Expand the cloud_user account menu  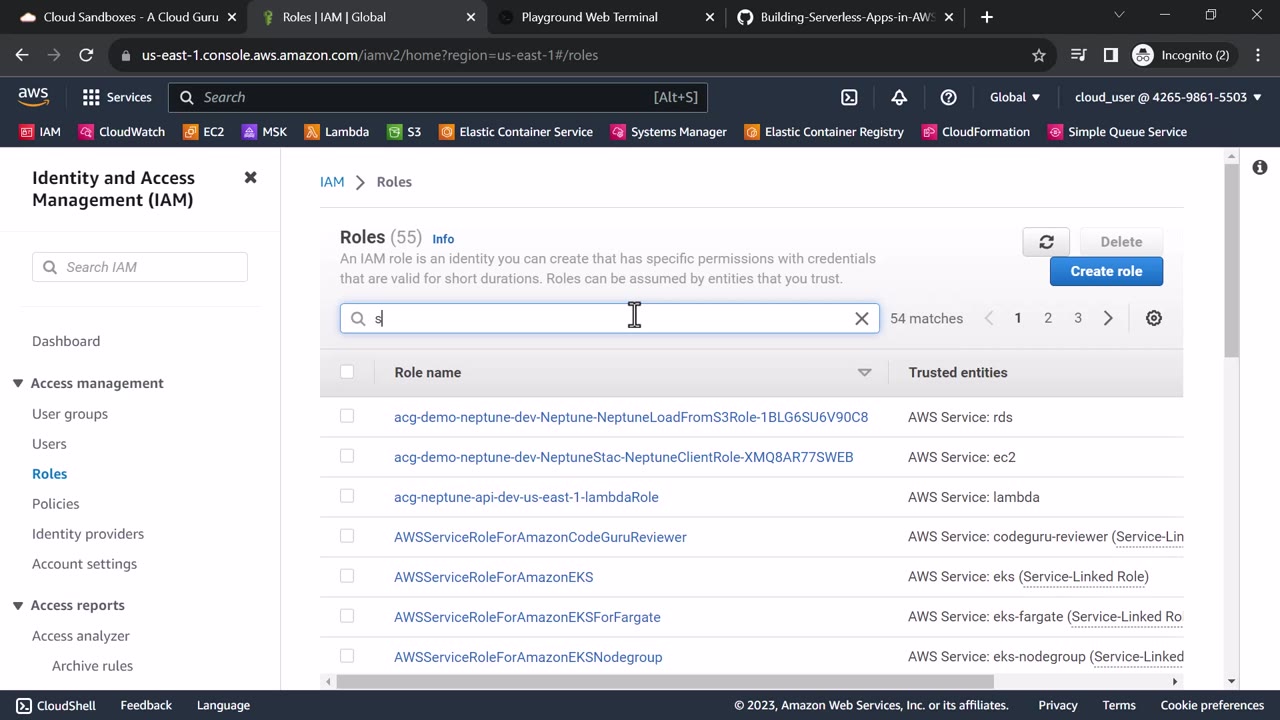(1168, 97)
